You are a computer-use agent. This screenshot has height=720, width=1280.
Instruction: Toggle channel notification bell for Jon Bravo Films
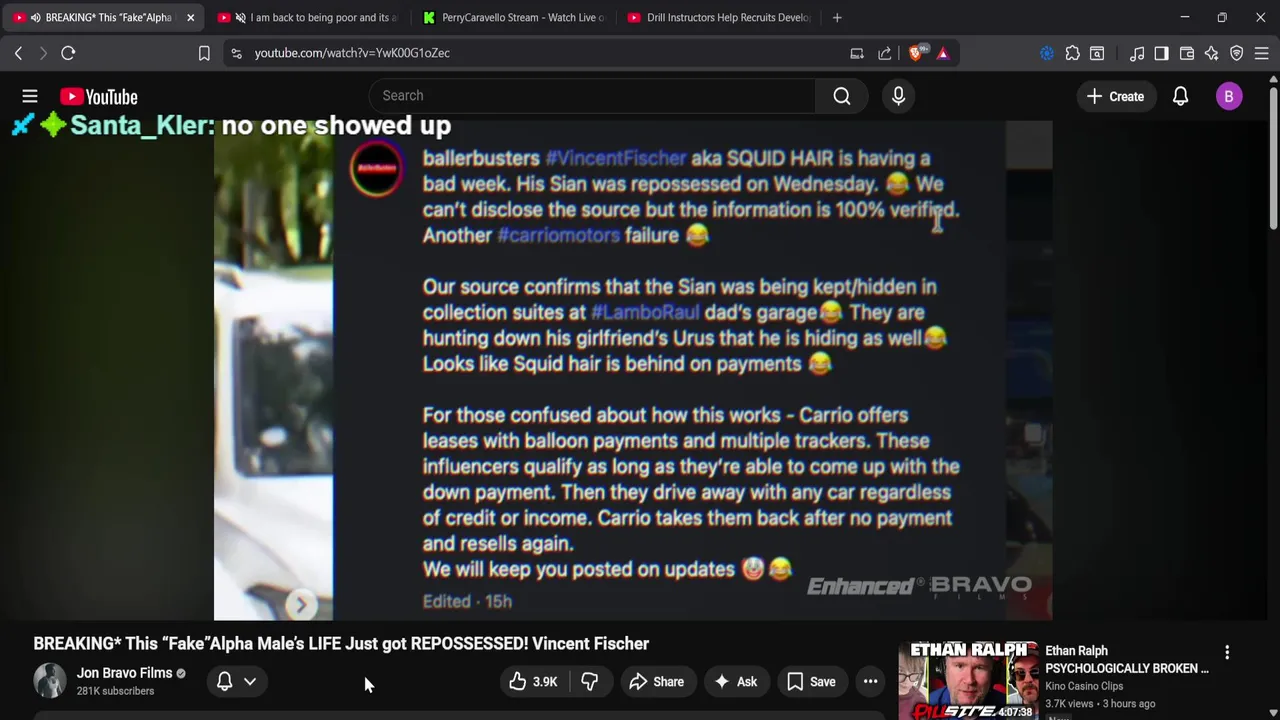point(225,681)
